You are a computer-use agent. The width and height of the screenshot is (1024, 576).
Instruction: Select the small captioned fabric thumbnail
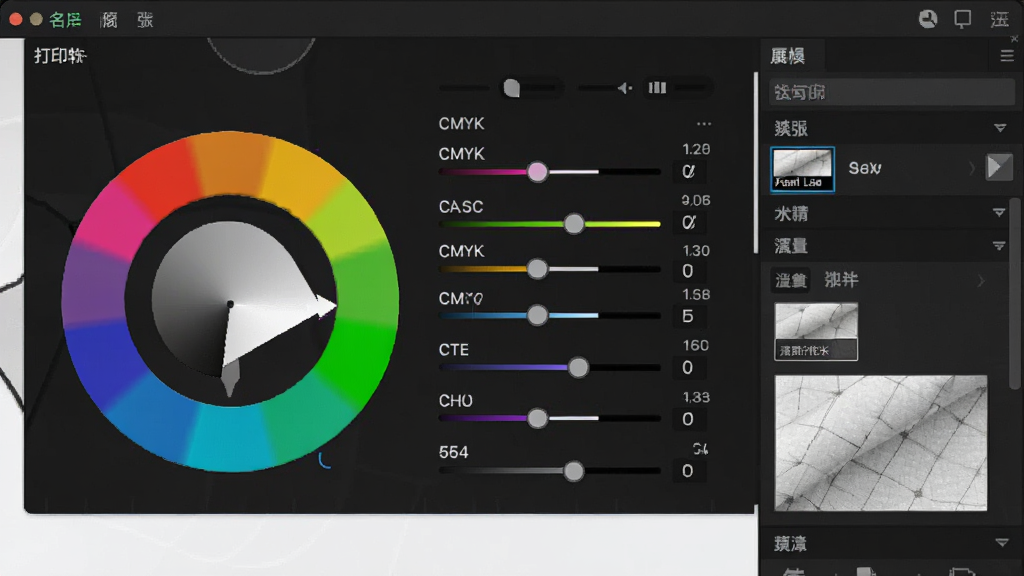pyautogui.click(x=816, y=331)
